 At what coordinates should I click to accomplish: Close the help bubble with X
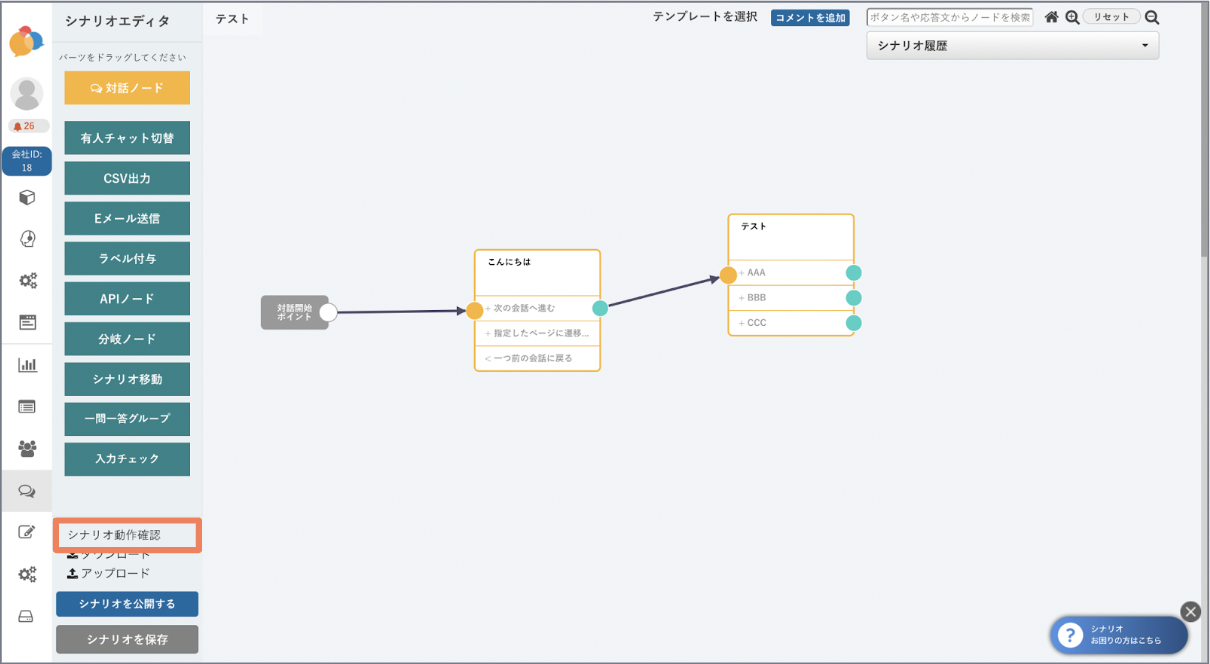tap(1190, 611)
